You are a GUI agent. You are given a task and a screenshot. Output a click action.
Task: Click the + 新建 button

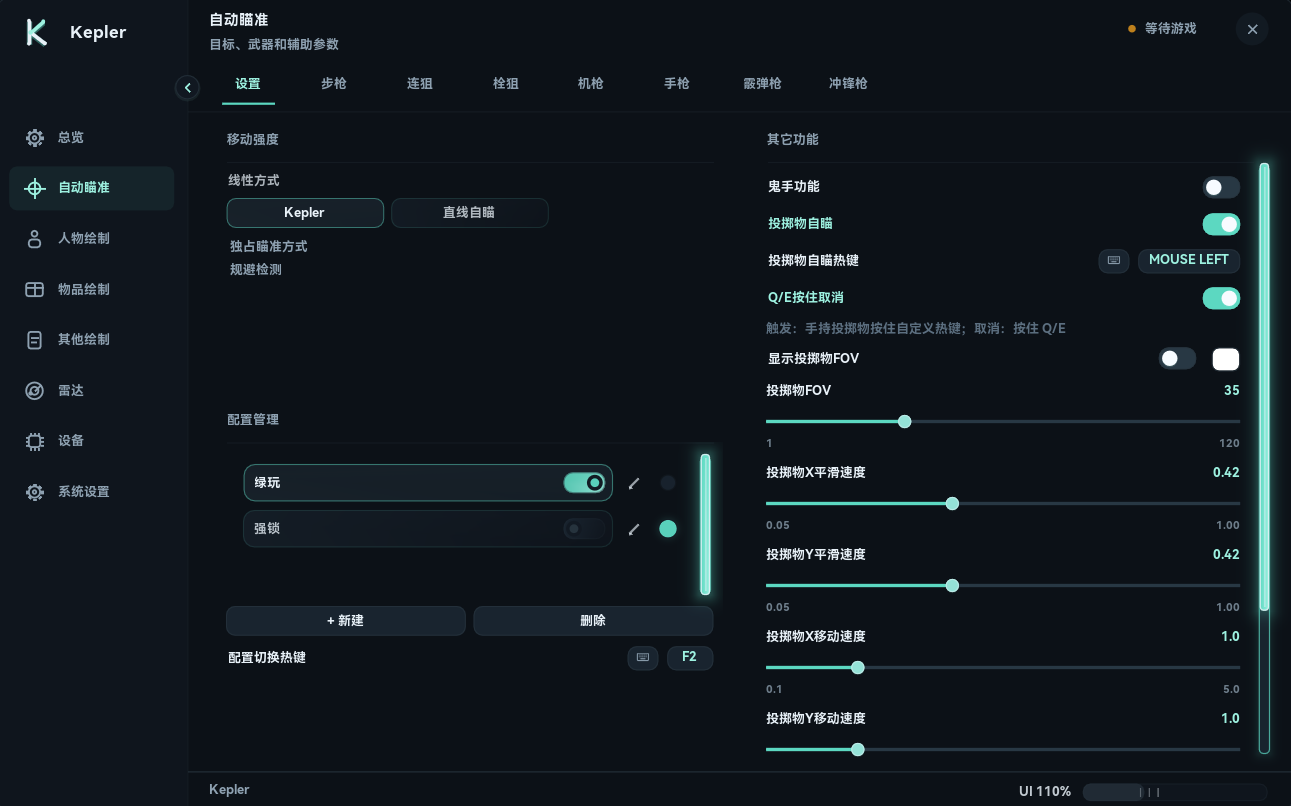click(x=346, y=621)
